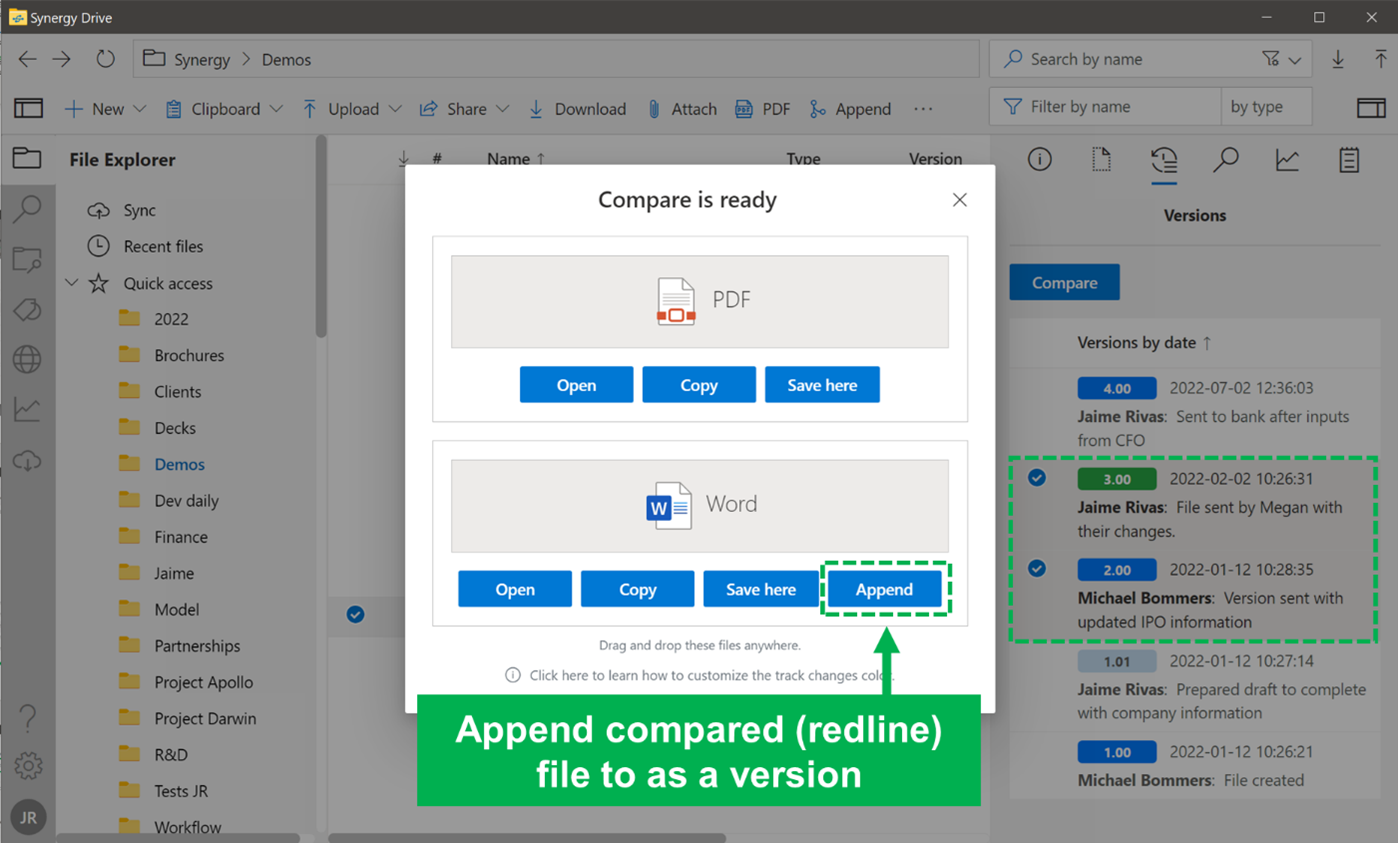Open the analytics chart sidebar icon

pos(27,409)
